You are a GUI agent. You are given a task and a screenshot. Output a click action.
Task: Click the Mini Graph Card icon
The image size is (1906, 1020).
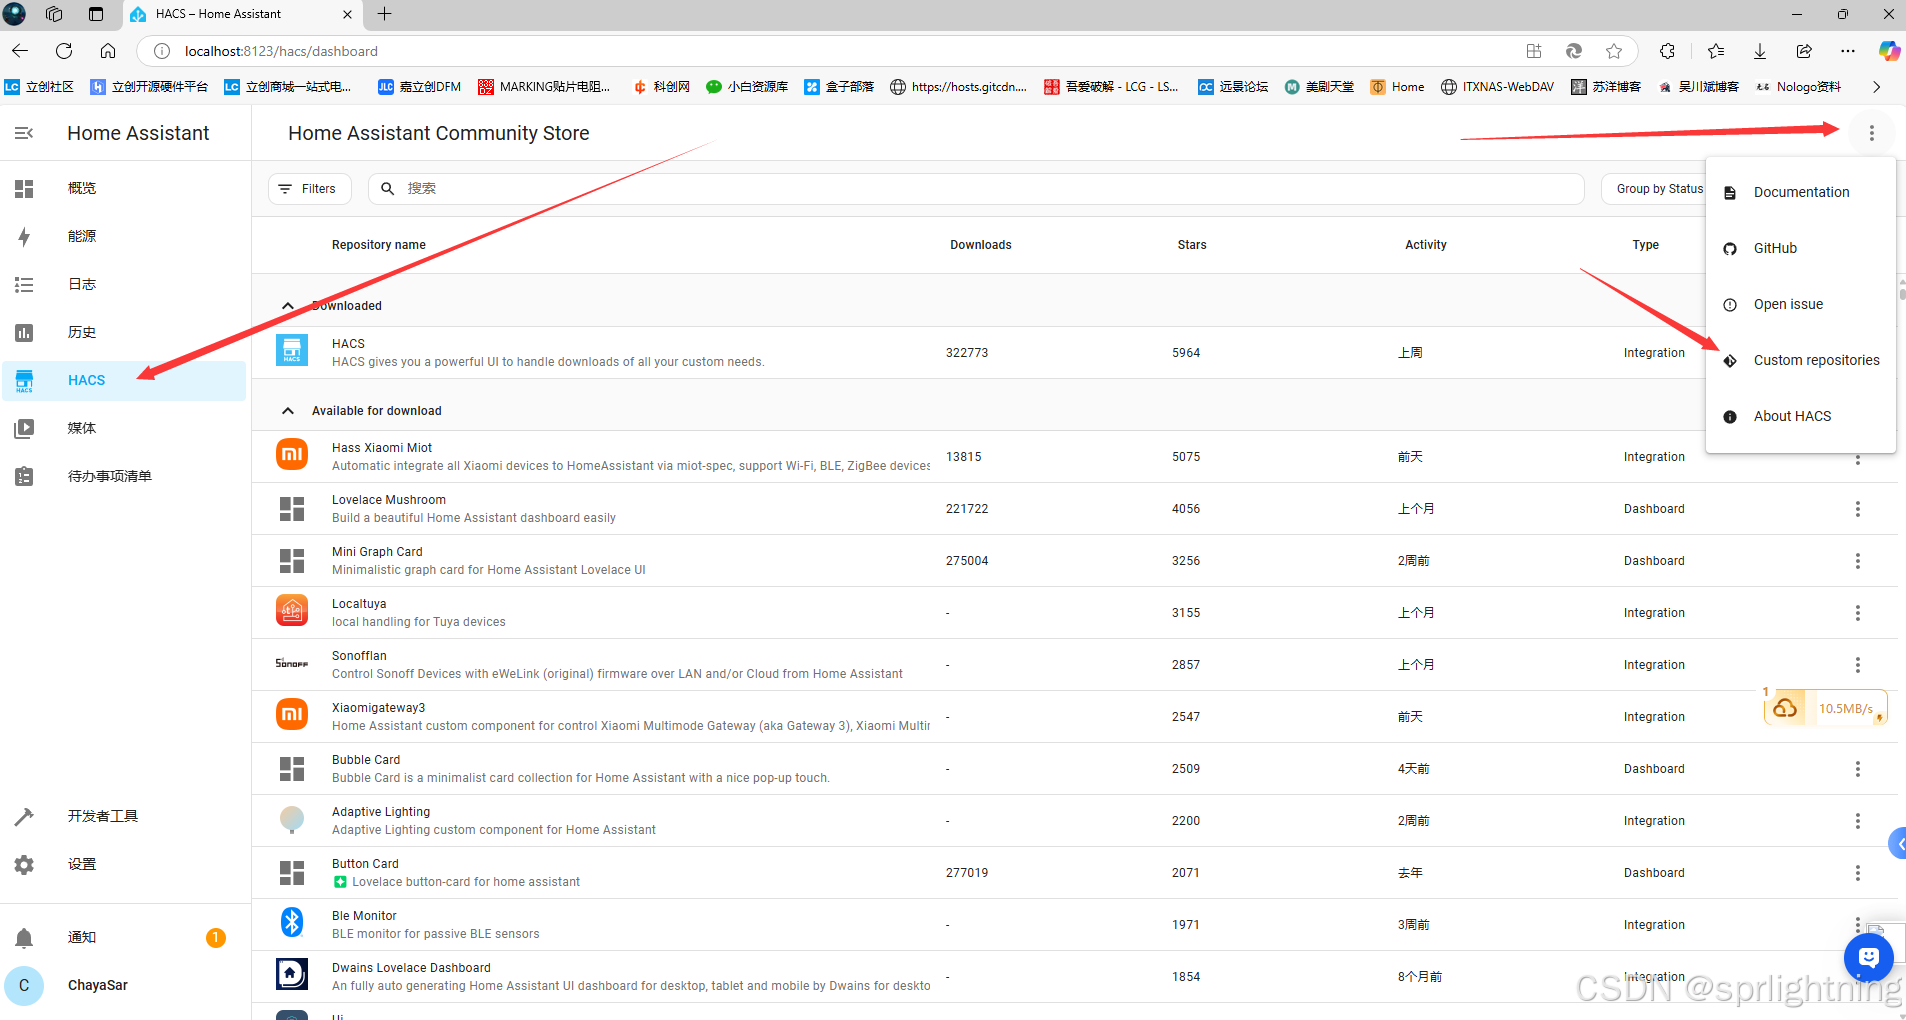pos(292,560)
